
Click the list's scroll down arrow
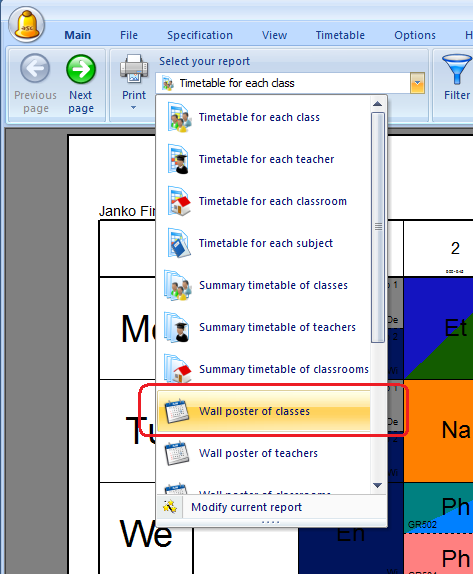(377, 485)
